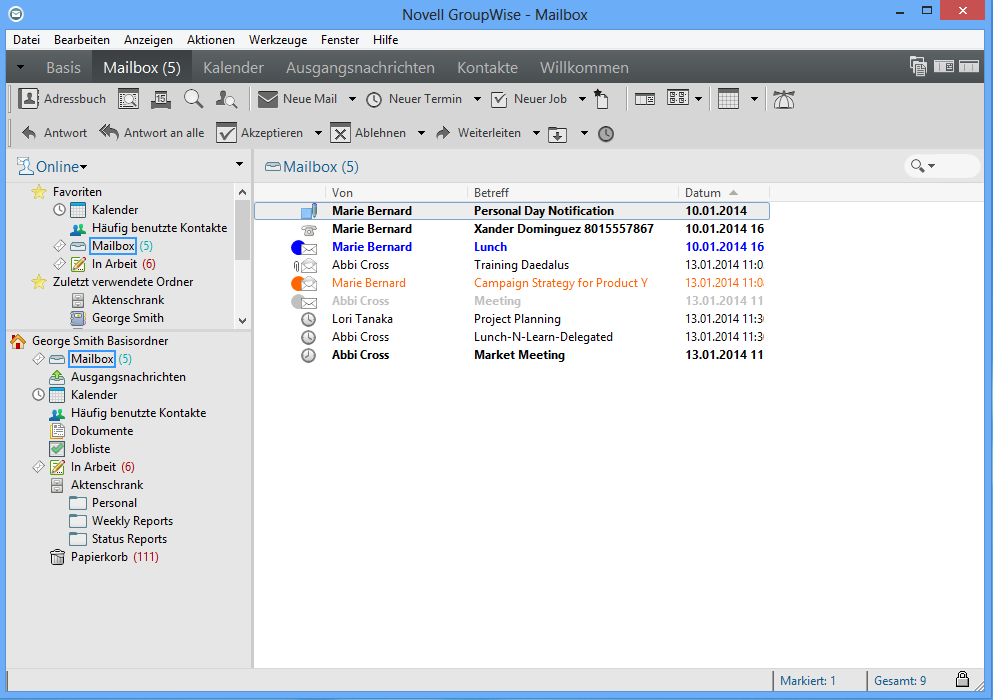Create a Neuer Termin appointment
993x700 pixels.
coord(414,99)
